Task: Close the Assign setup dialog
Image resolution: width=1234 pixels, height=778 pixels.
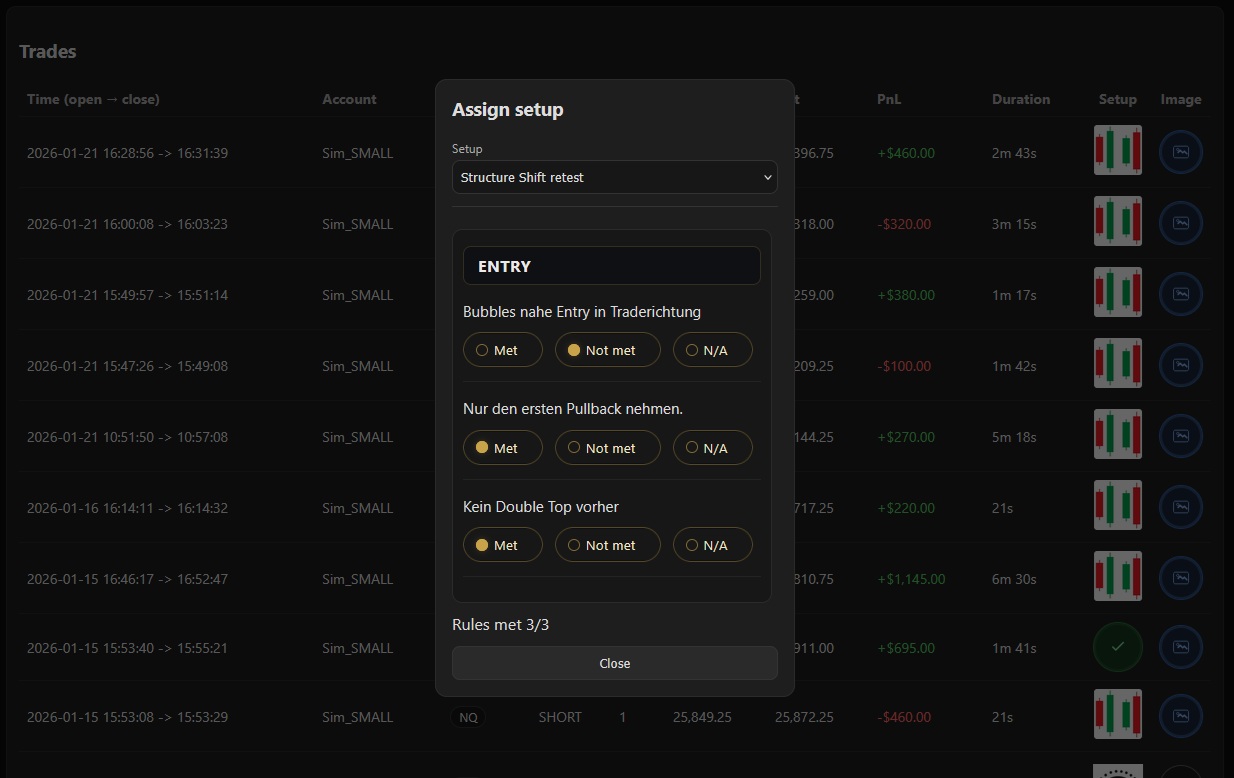Action: (614, 663)
